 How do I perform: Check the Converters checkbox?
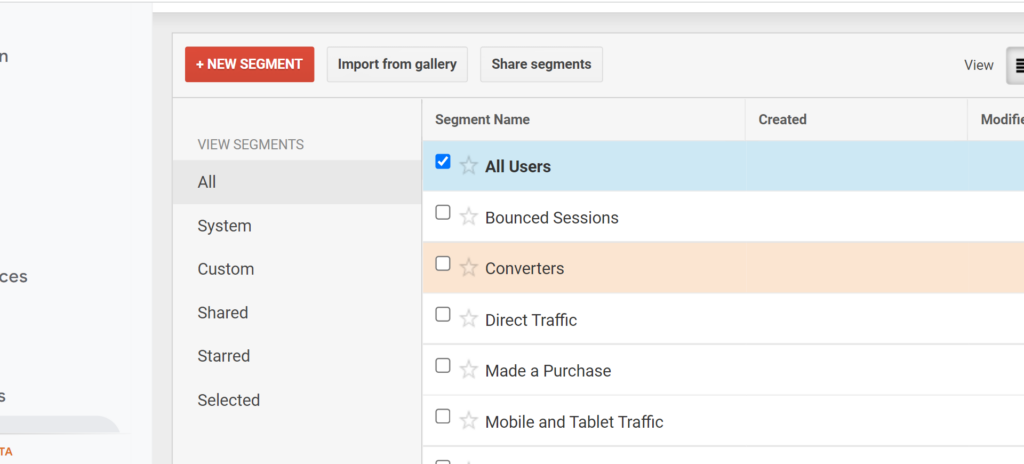click(x=443, y=263)
